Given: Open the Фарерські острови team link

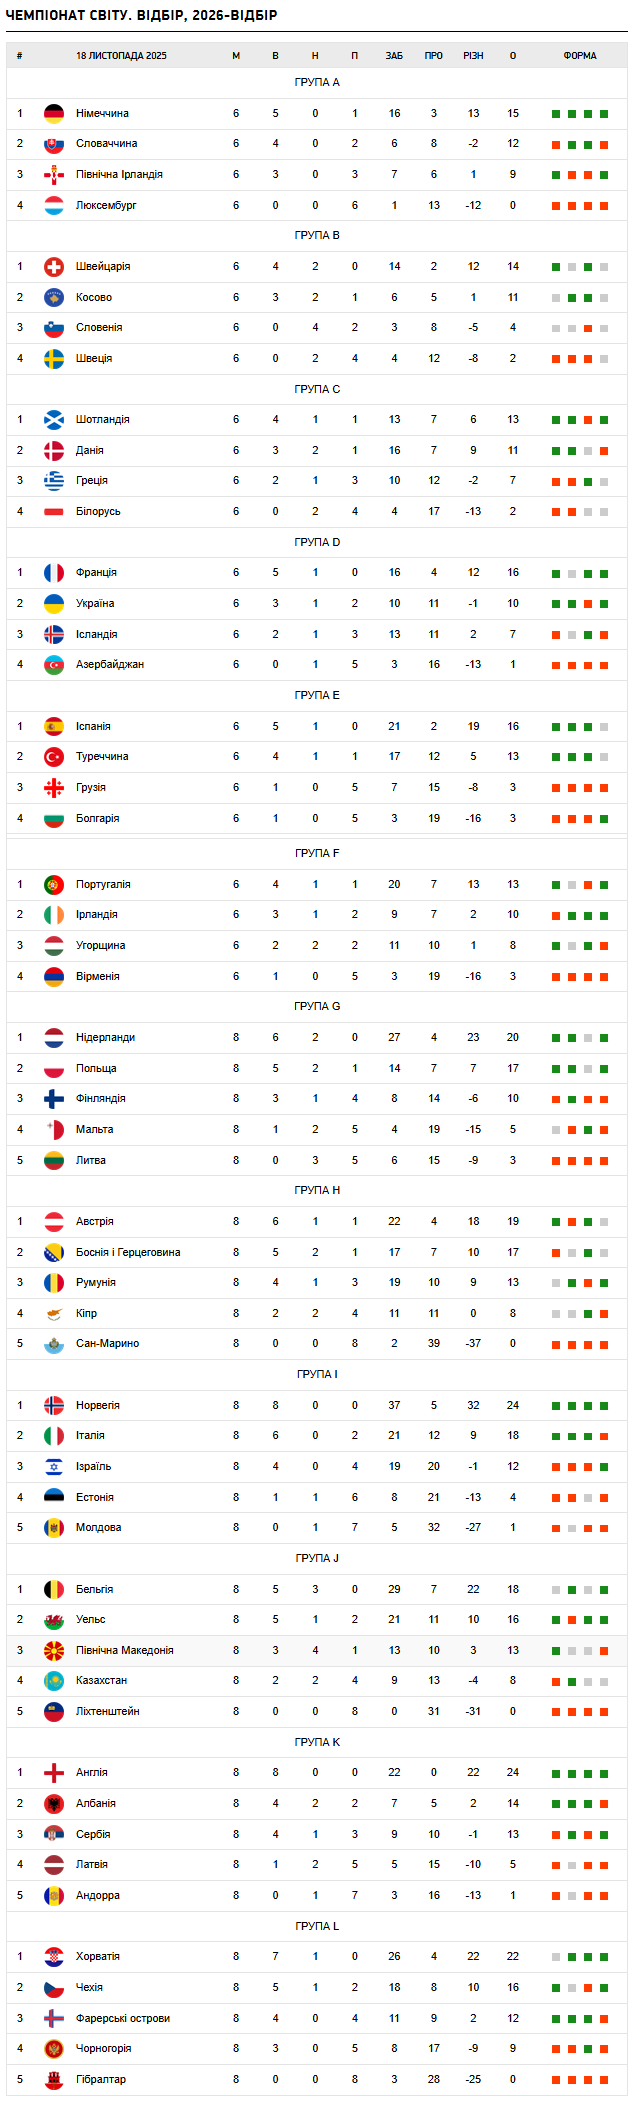Looking at the screenshot, I should click(x=123, y=2019).
